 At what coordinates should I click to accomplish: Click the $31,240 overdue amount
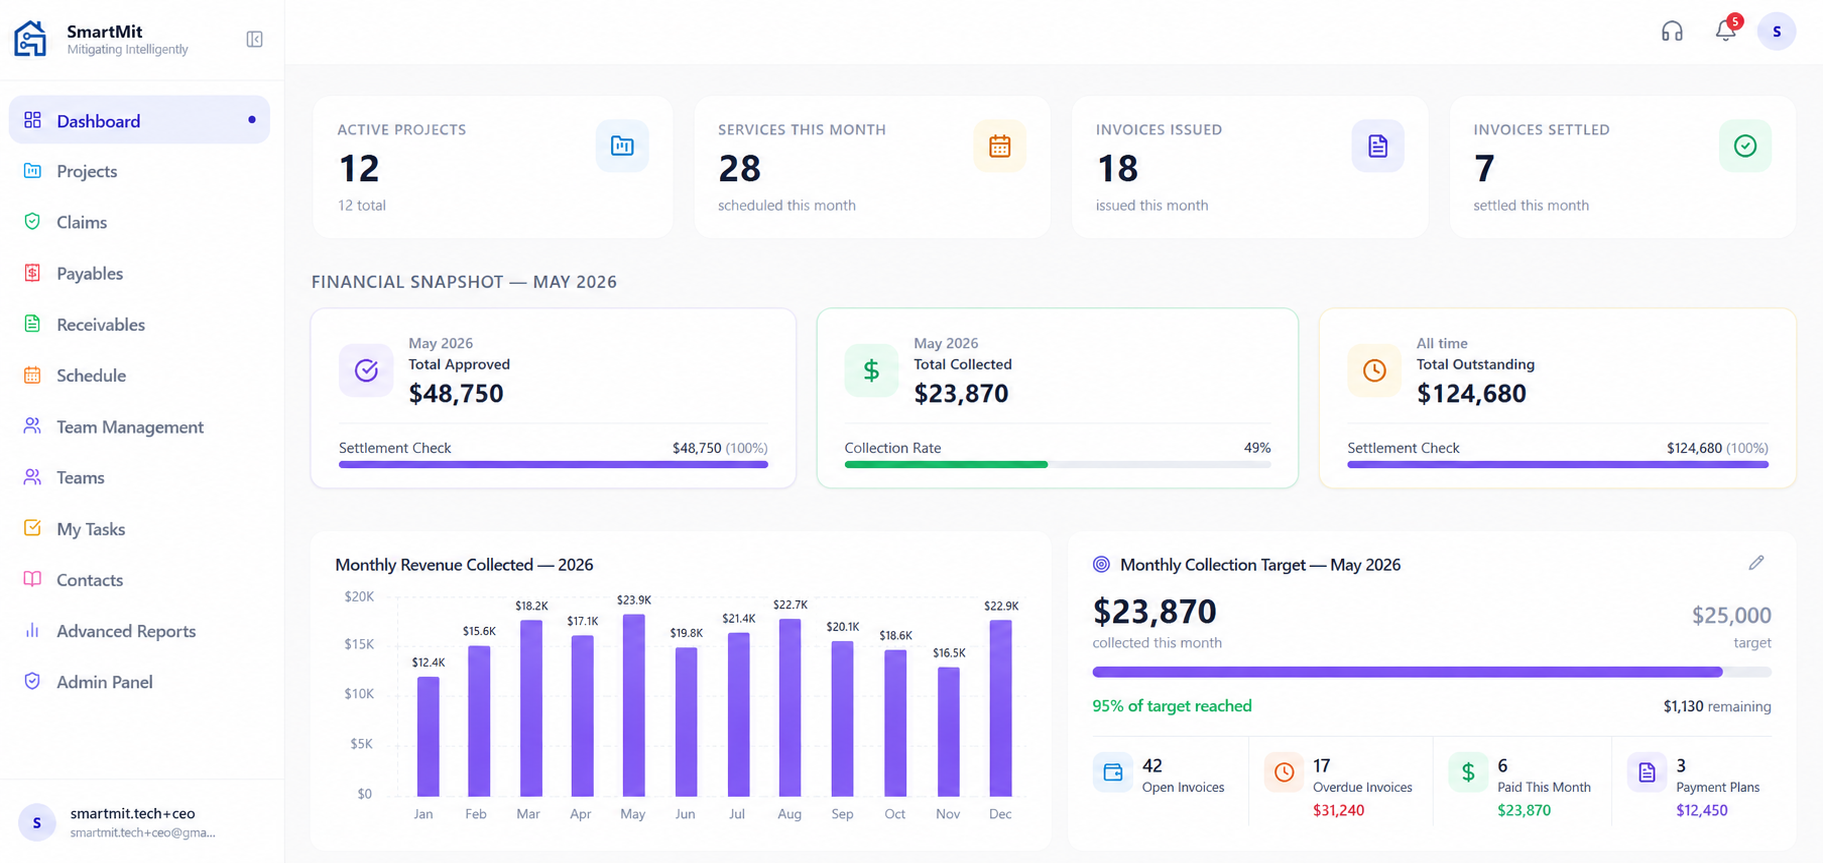pos(1338,810)
